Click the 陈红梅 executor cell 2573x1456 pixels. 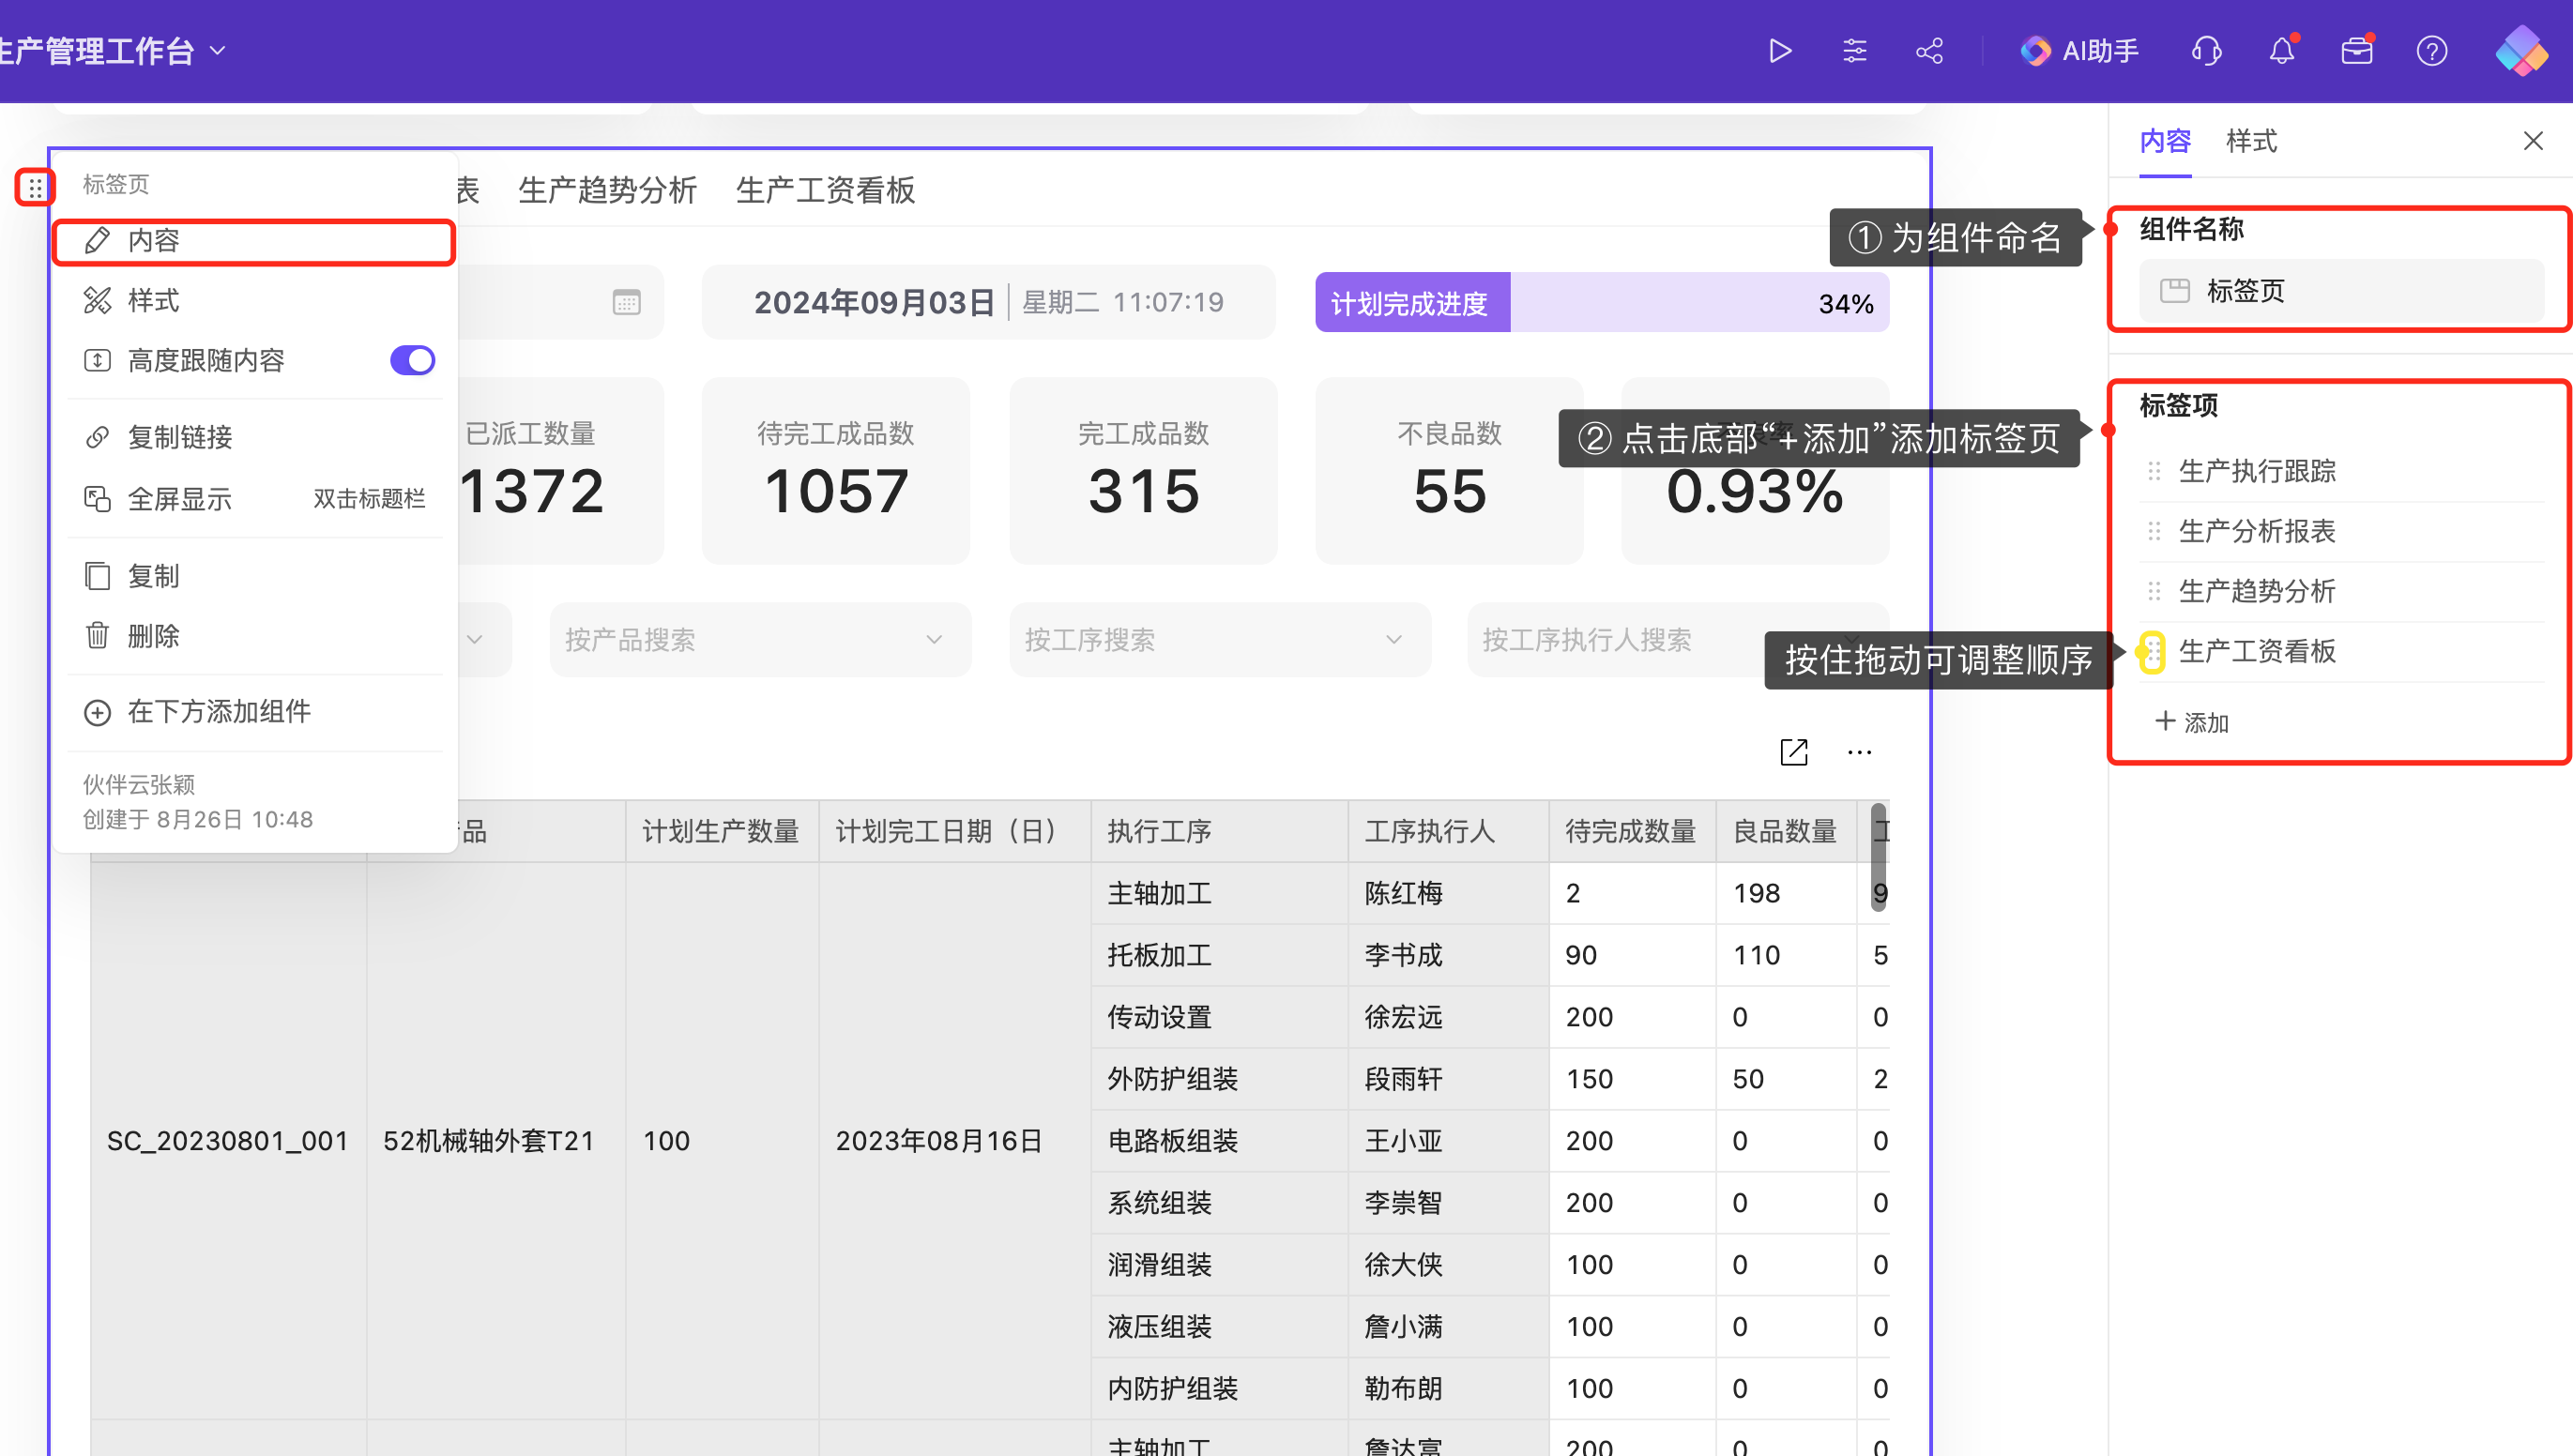[1448, 893]
